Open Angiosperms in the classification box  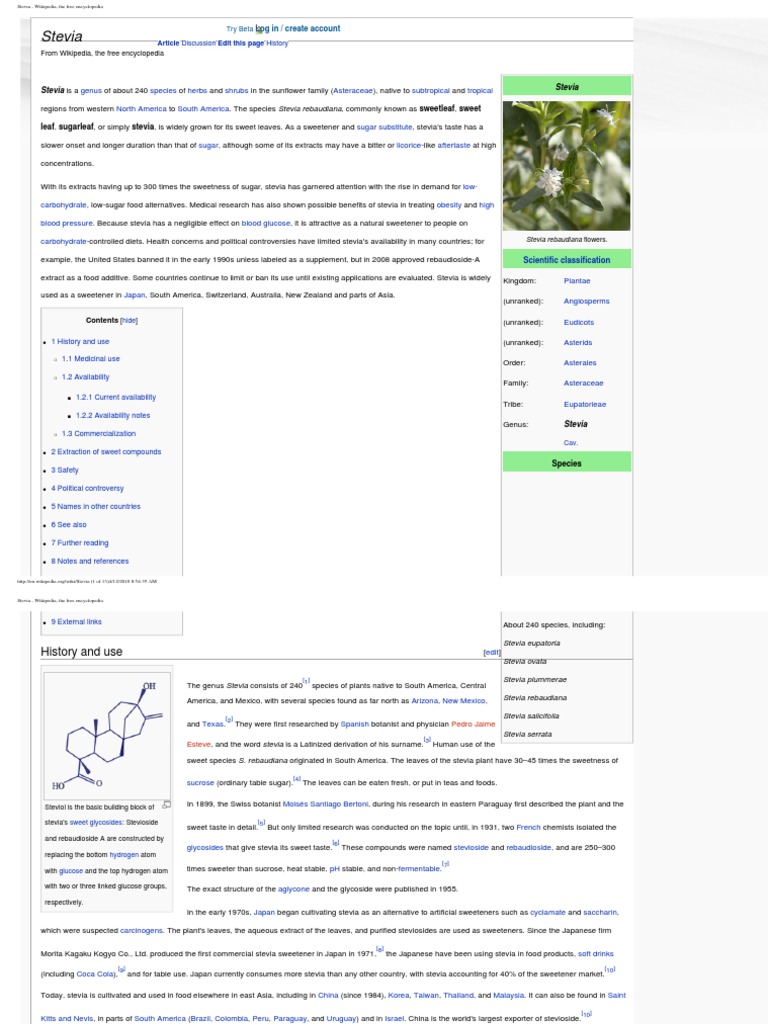click(x=586, y=302)
